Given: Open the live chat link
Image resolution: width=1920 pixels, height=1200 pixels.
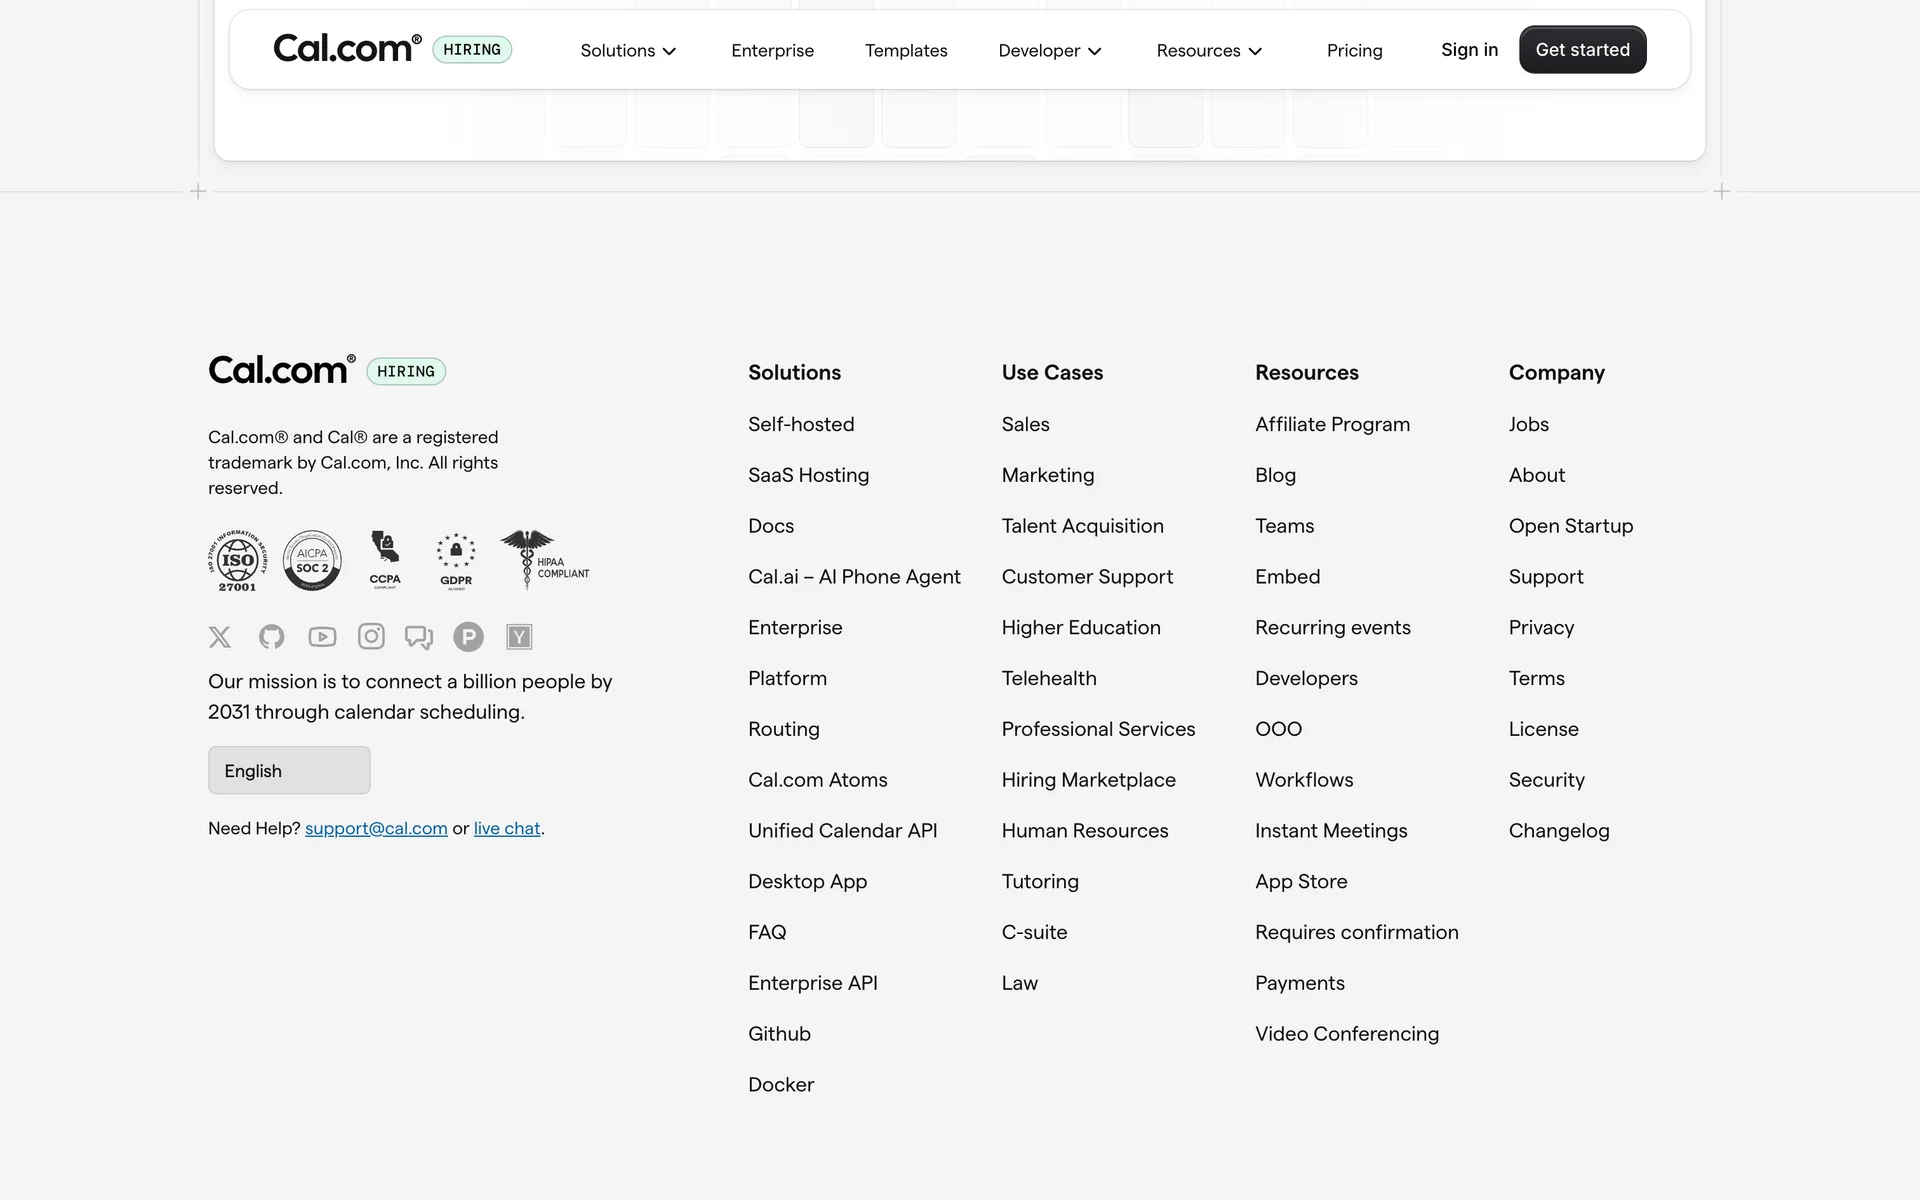Looking at the screenshot, I should (507, 829).
